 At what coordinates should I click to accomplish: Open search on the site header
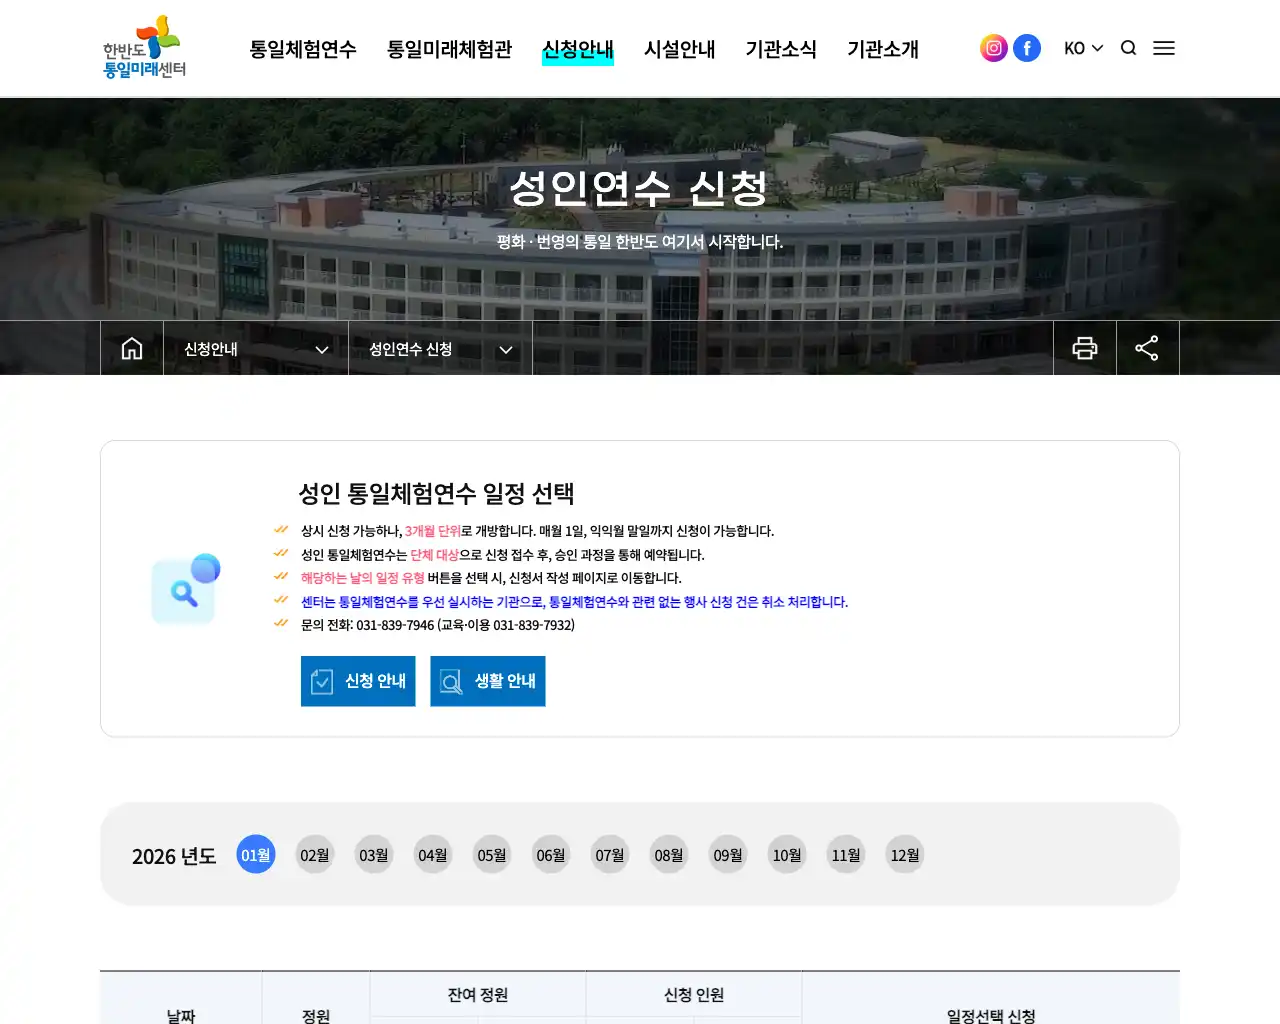coord(1128,47)
